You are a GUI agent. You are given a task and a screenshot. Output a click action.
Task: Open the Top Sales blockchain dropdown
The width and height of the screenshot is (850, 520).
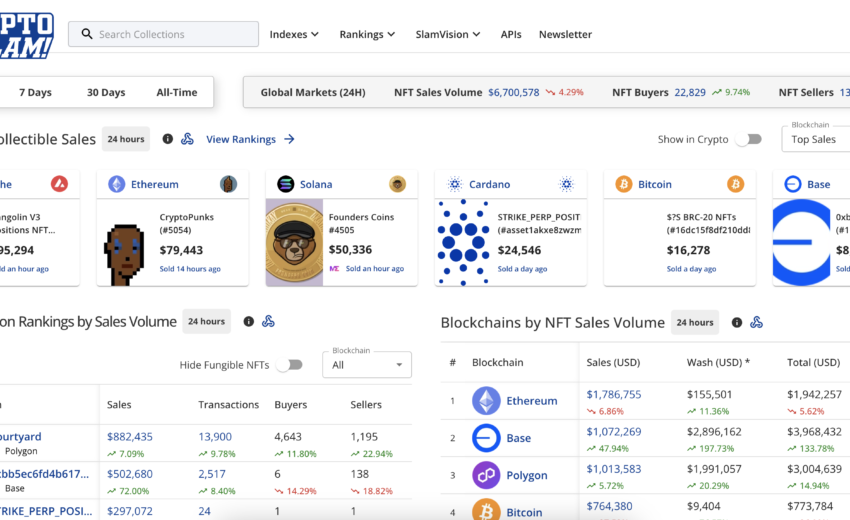(x=815, y=139)
